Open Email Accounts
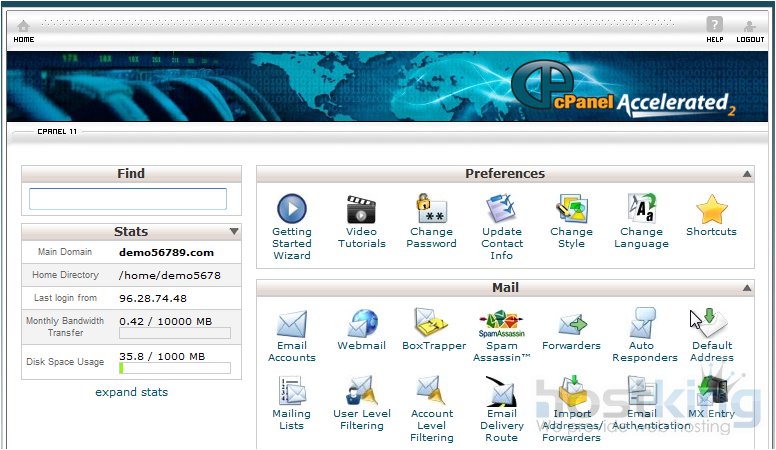Image resolution: width=776 pixels, height=450 pixels. [292, 324]
